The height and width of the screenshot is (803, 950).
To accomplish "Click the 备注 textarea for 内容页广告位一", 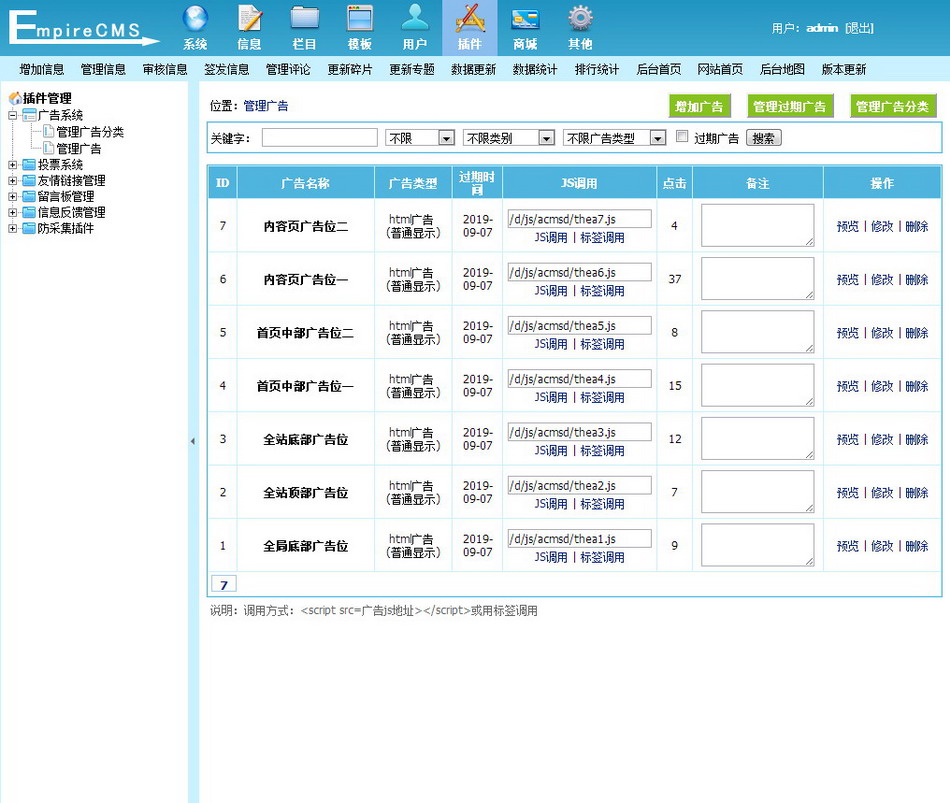I will [x=757, y=279].
